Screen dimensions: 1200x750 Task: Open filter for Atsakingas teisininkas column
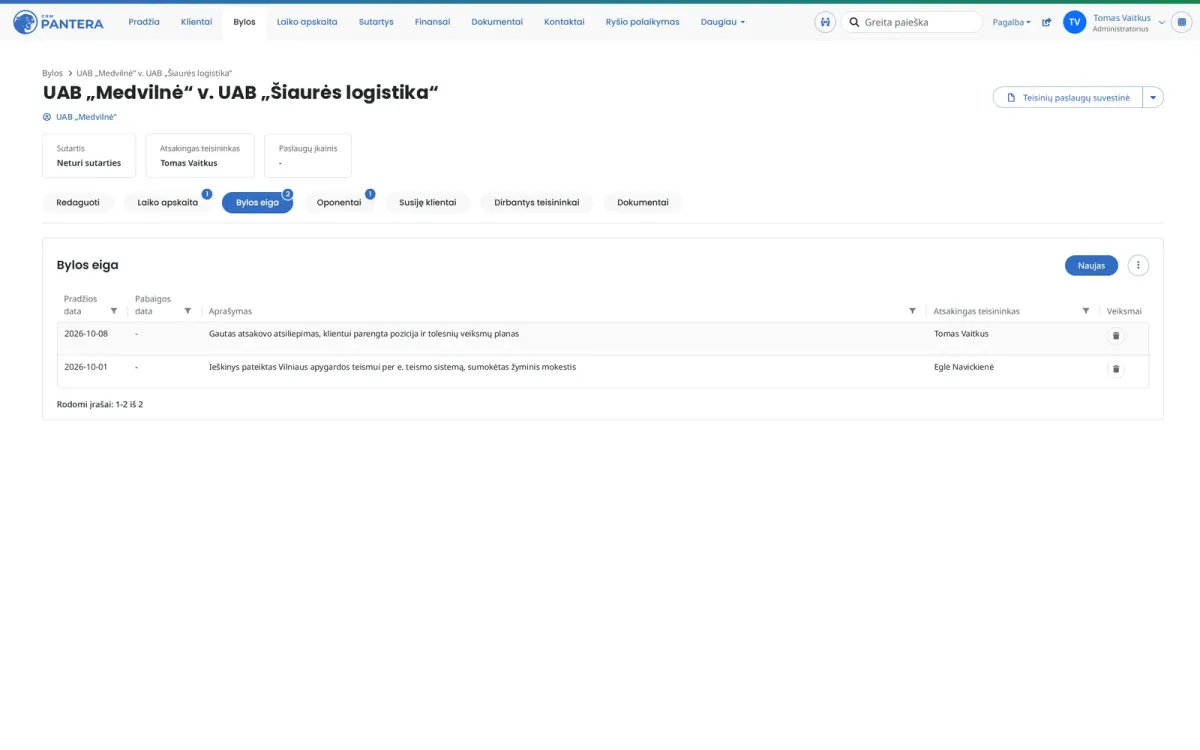click(x=1086, y=311)
